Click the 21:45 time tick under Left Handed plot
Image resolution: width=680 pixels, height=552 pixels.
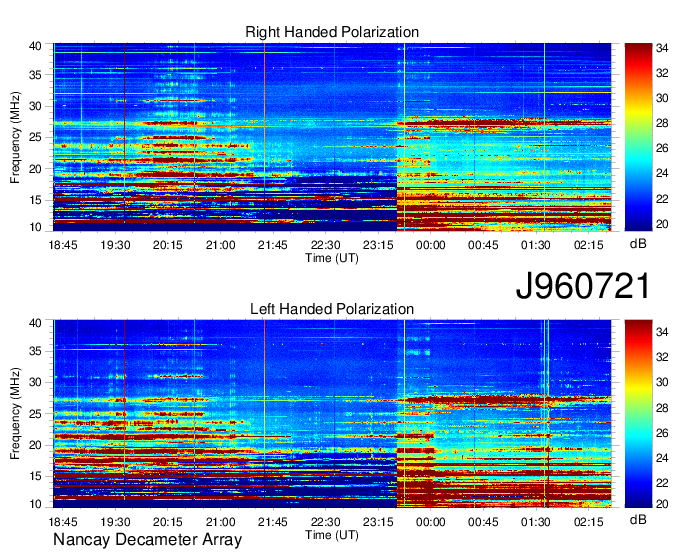[x=273, y=522]
